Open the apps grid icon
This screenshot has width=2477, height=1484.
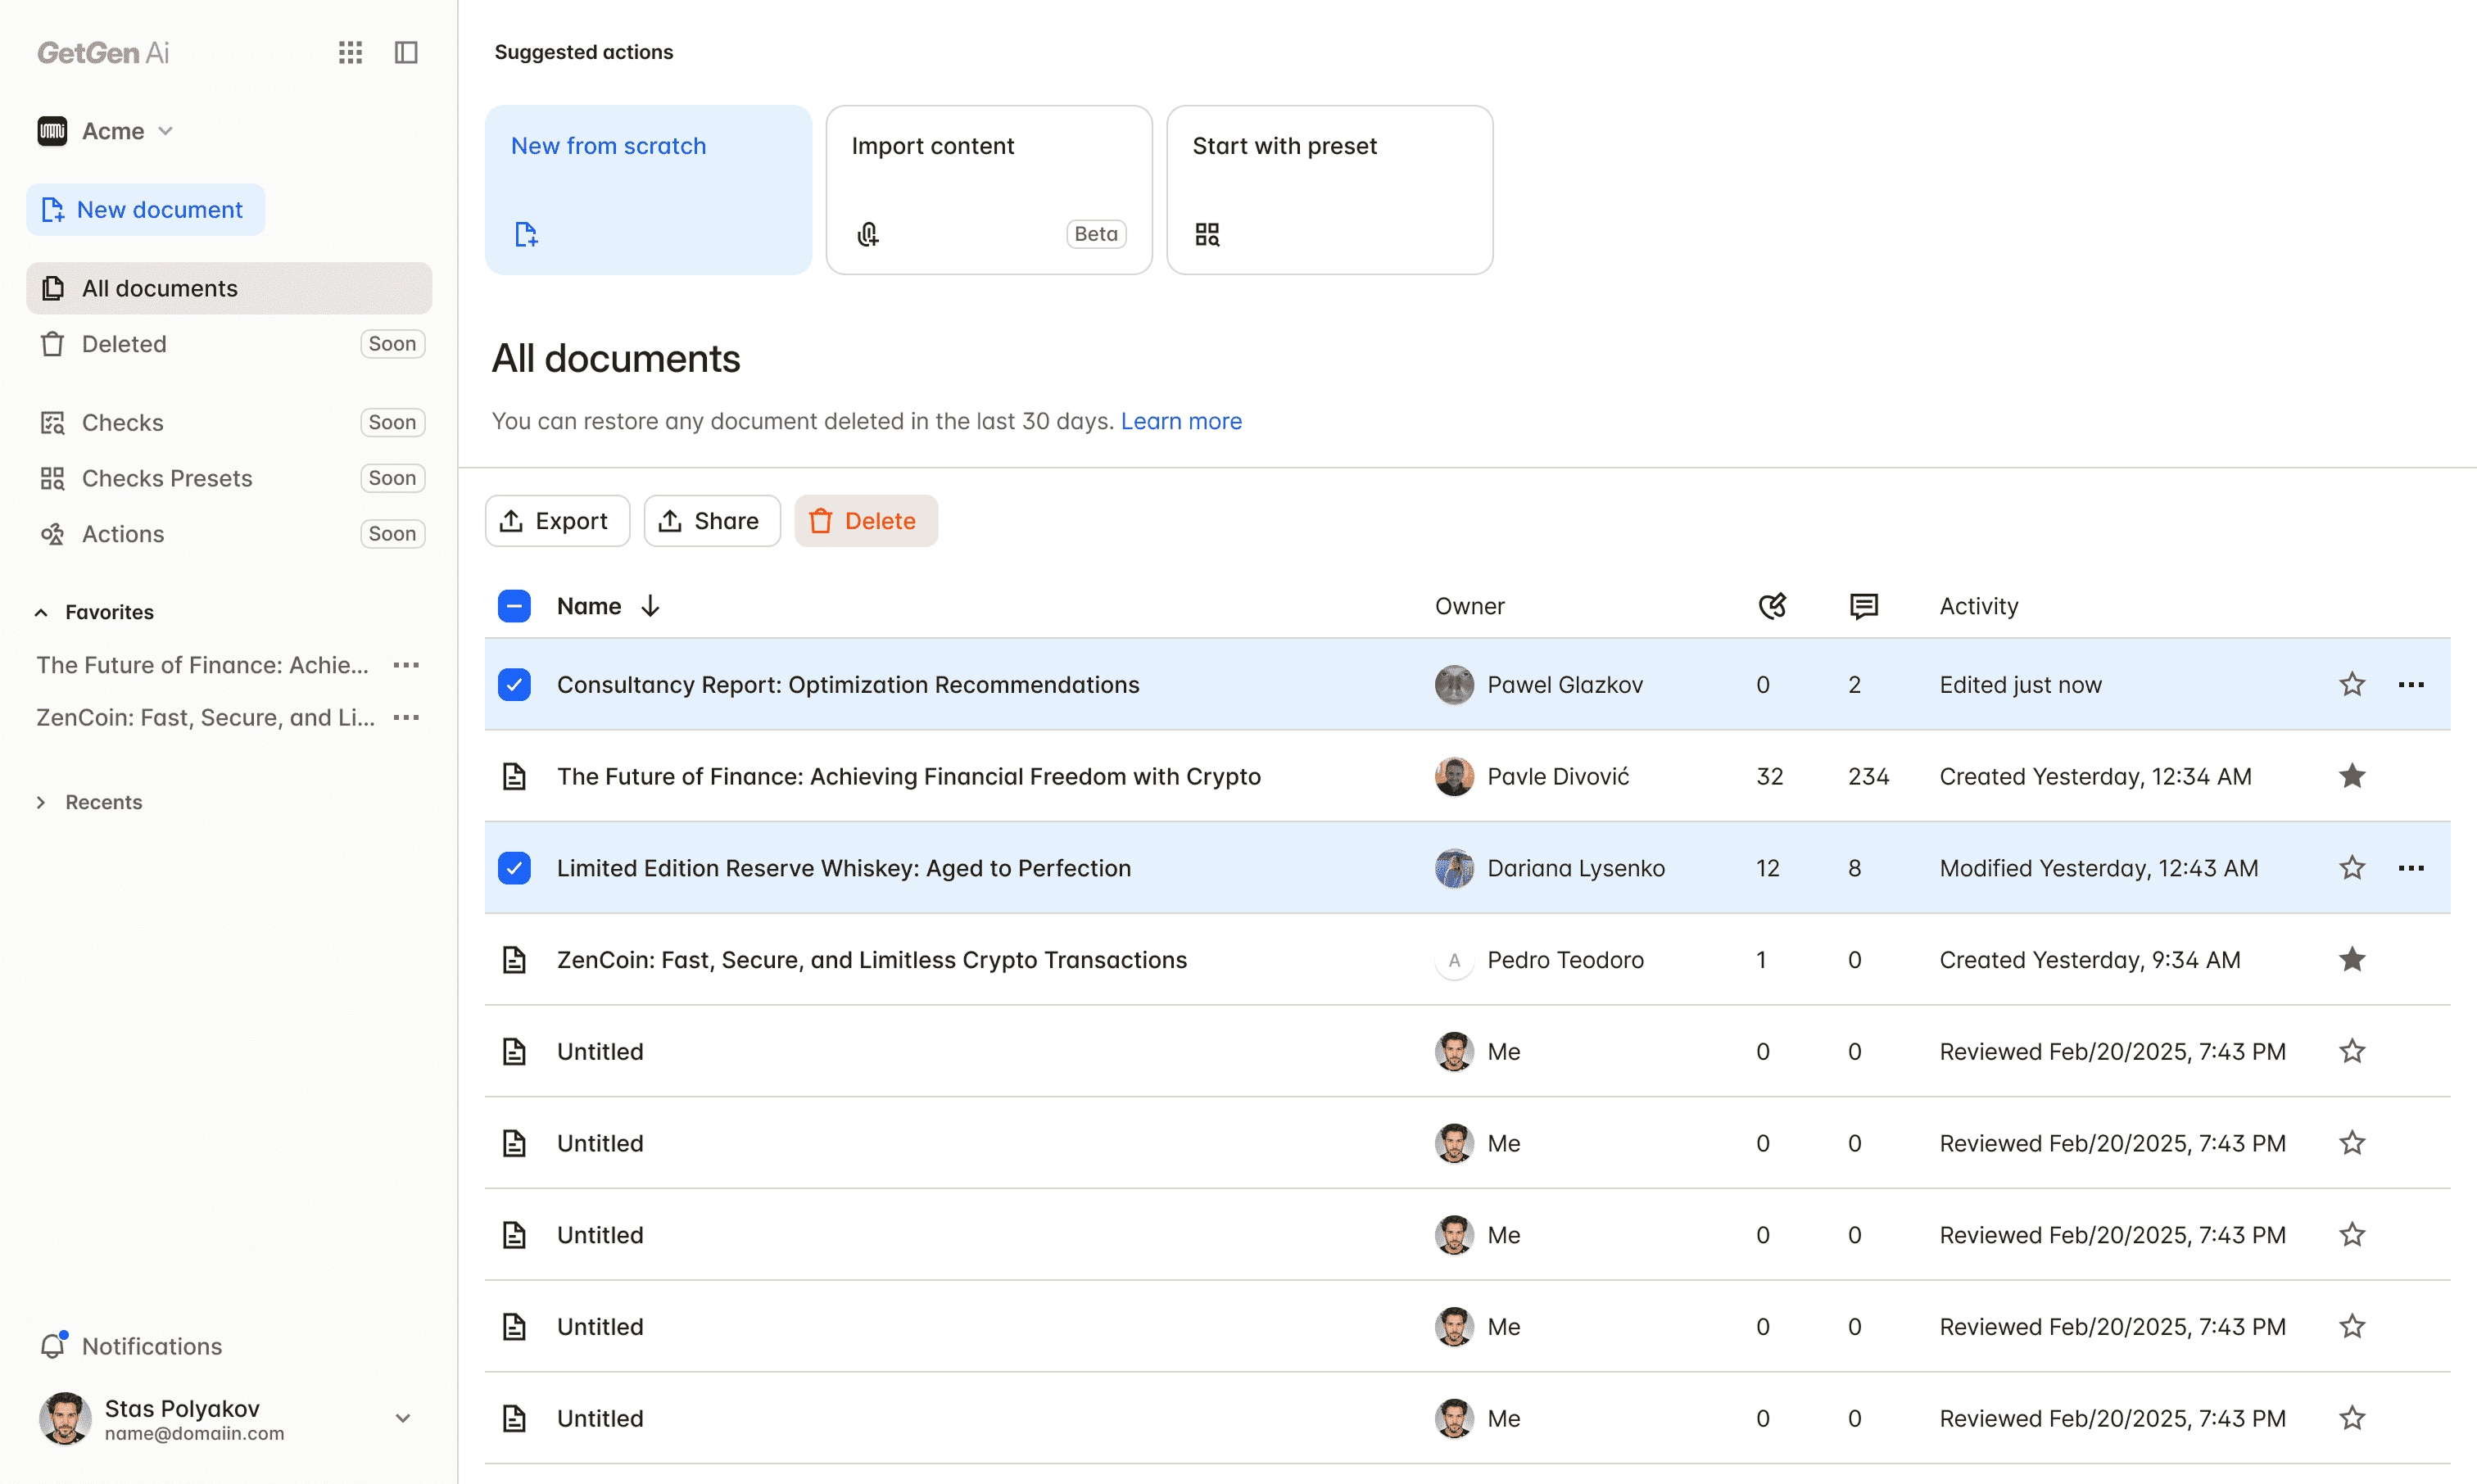(x=350, y=52)
